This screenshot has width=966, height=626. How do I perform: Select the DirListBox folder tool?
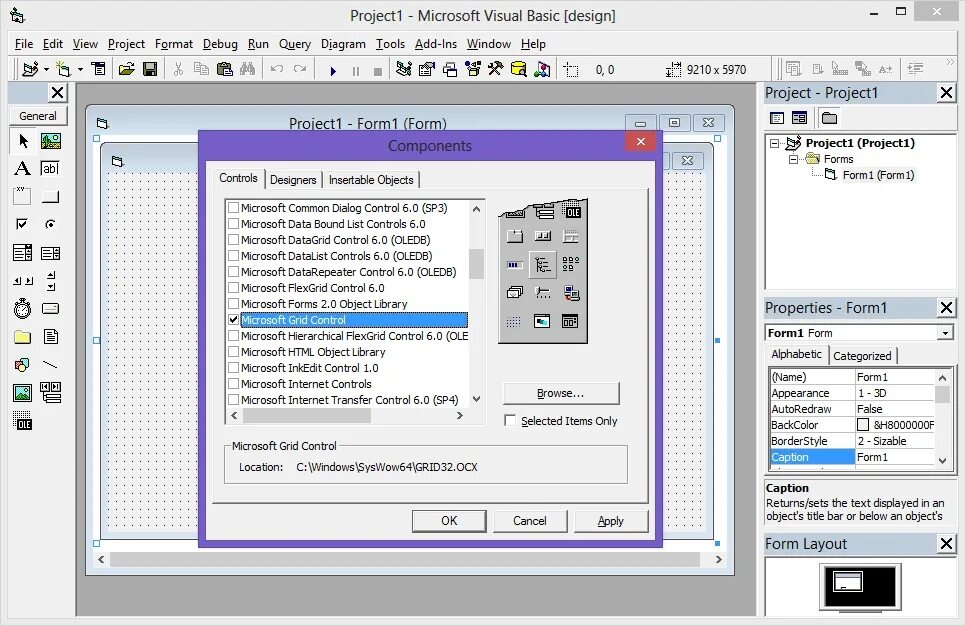pyautogui.click(x=22, y=336)
